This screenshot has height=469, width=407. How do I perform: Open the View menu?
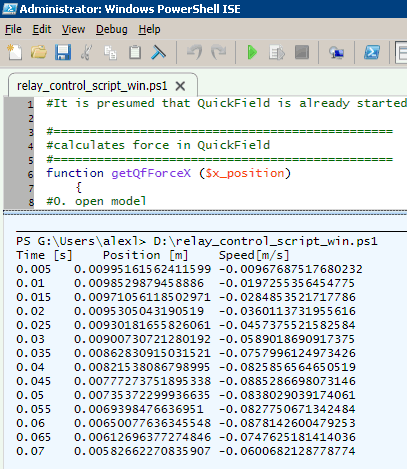point(73,29)
